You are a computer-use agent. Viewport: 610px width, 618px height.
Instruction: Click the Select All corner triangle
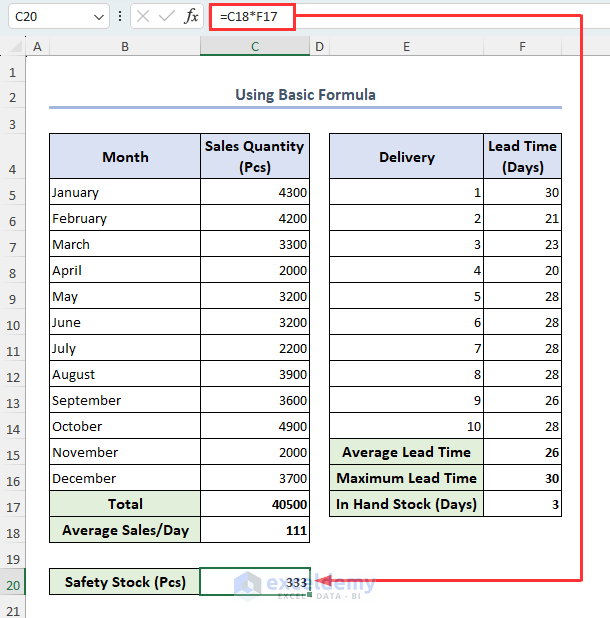[16, 47]
